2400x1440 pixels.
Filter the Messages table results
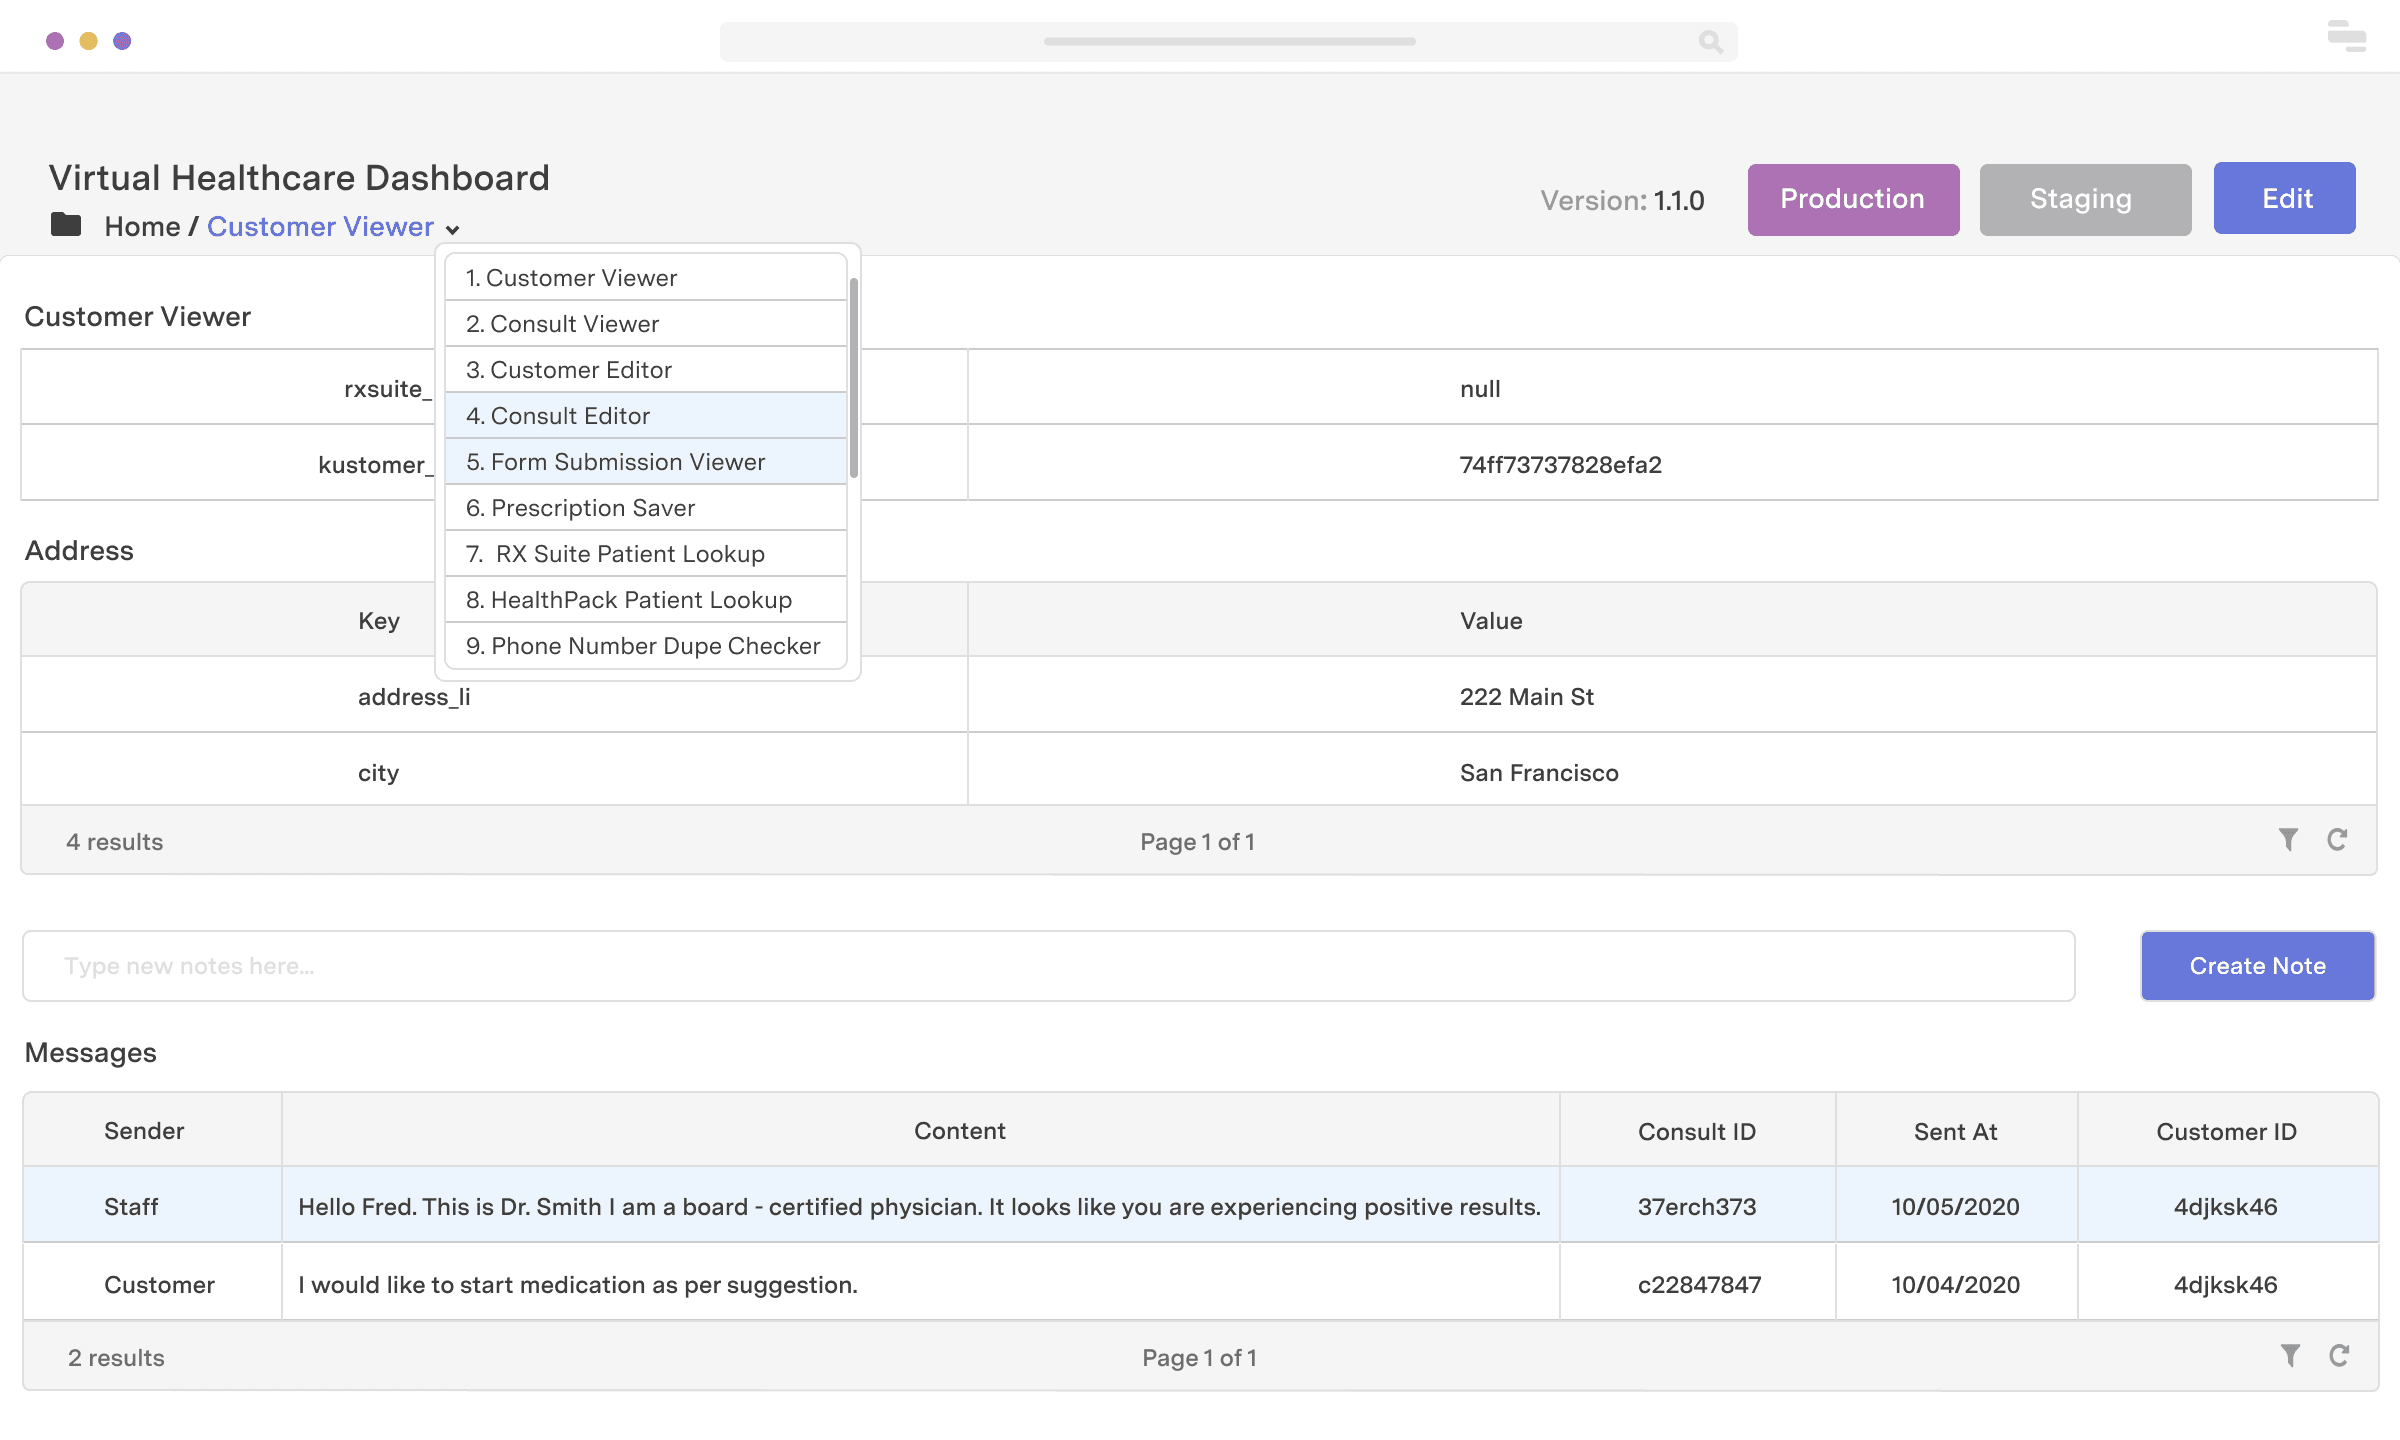click(x=2288, y=1356)
